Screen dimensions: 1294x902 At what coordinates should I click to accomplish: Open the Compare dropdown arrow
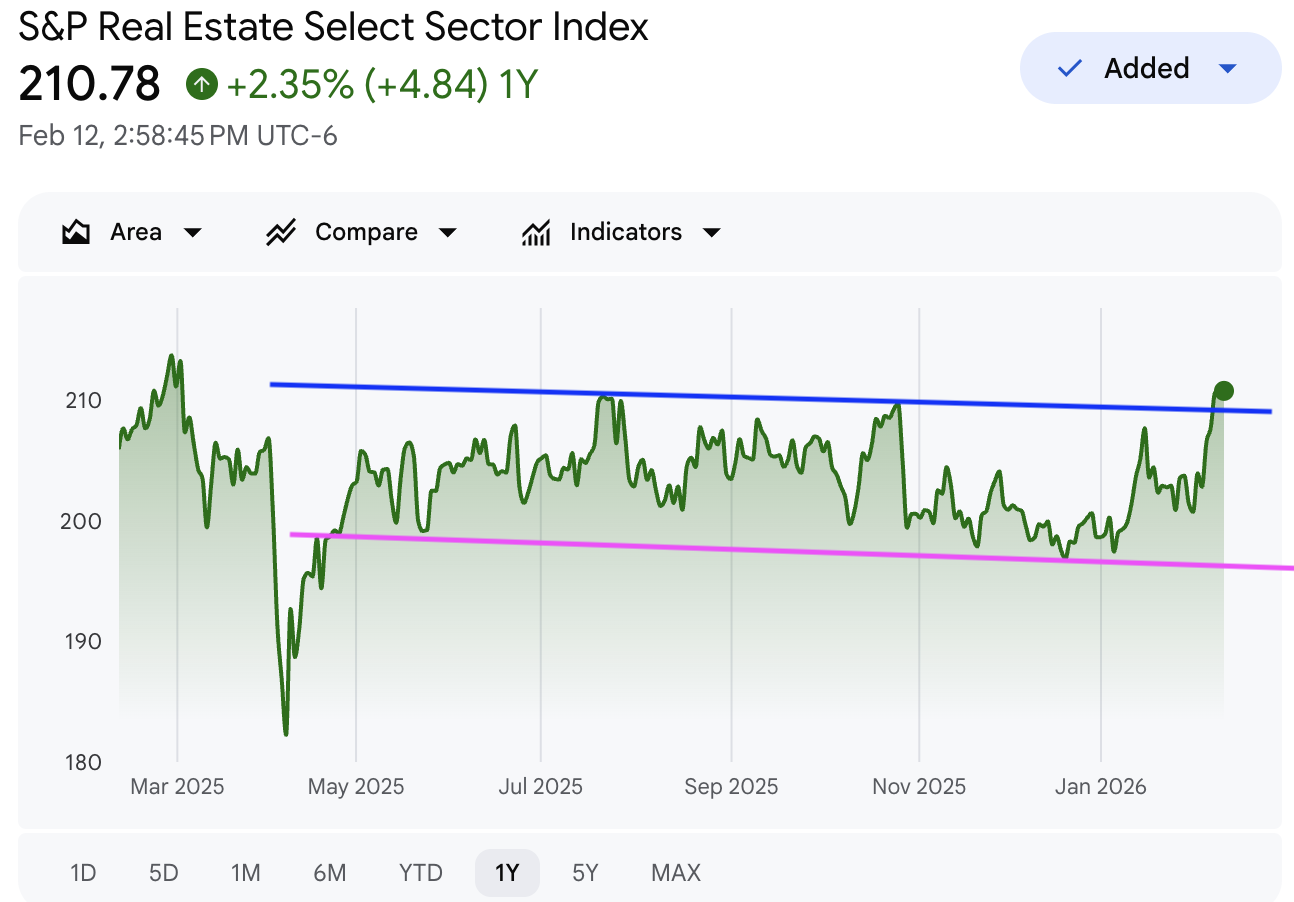pos(448,233)
